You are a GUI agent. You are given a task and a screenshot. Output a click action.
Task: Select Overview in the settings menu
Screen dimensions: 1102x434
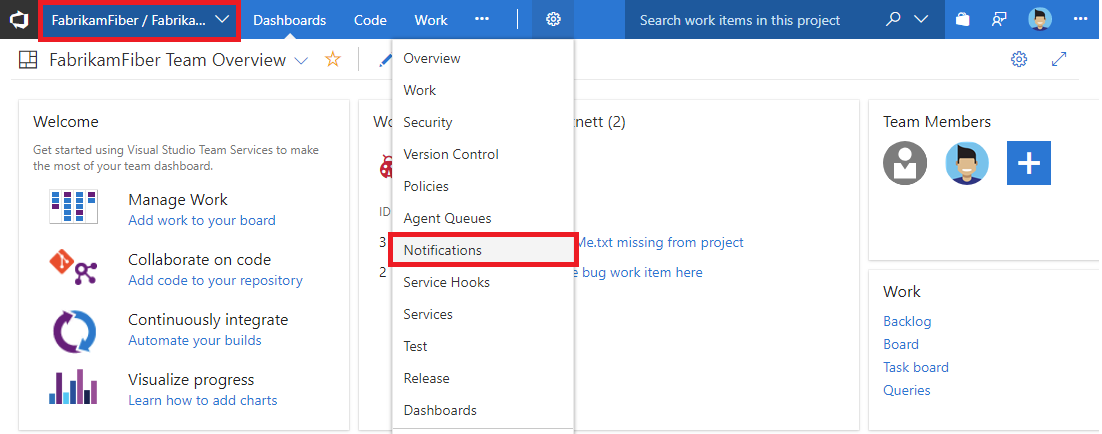pyautogui.click(x=483, y=58)
